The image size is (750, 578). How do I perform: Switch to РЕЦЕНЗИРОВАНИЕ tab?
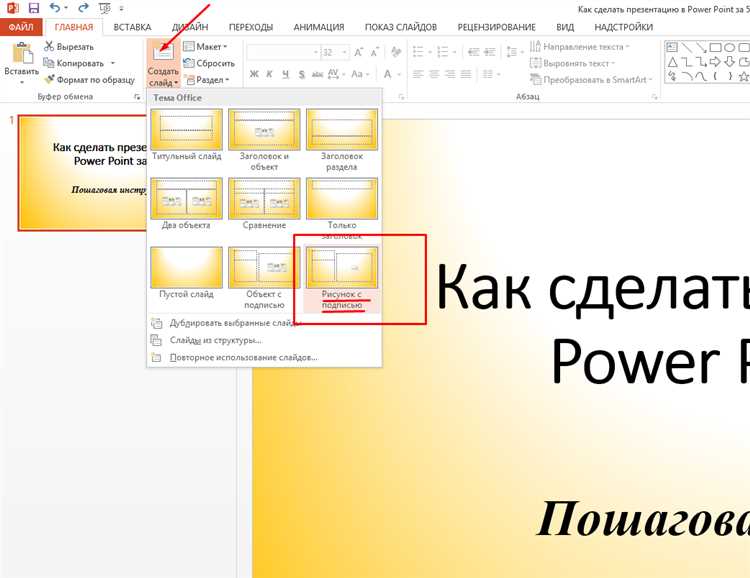coord(496,27)
